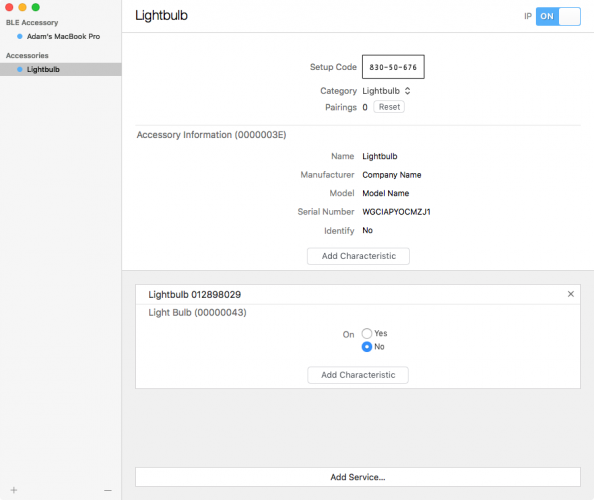Screen dimensions: 594x500
Task: Open the Category Lightbulb dropdown
Action: (386, 91)
